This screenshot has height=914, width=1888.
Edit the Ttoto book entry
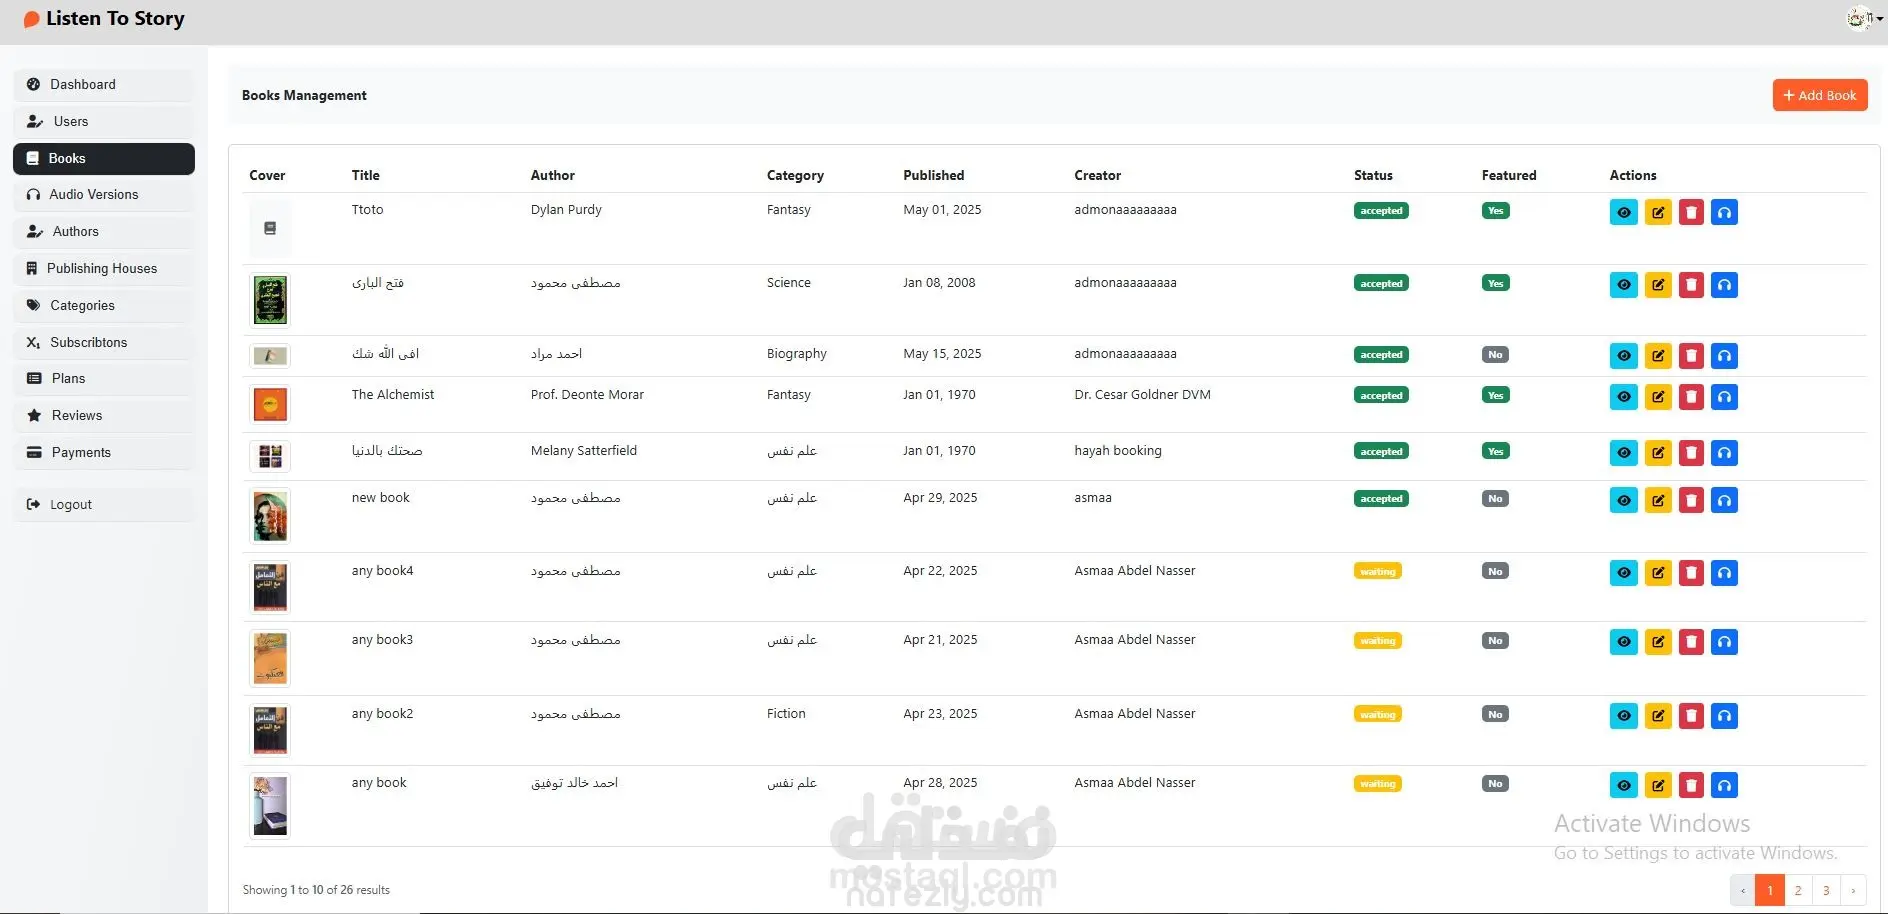click(1658, 212)
